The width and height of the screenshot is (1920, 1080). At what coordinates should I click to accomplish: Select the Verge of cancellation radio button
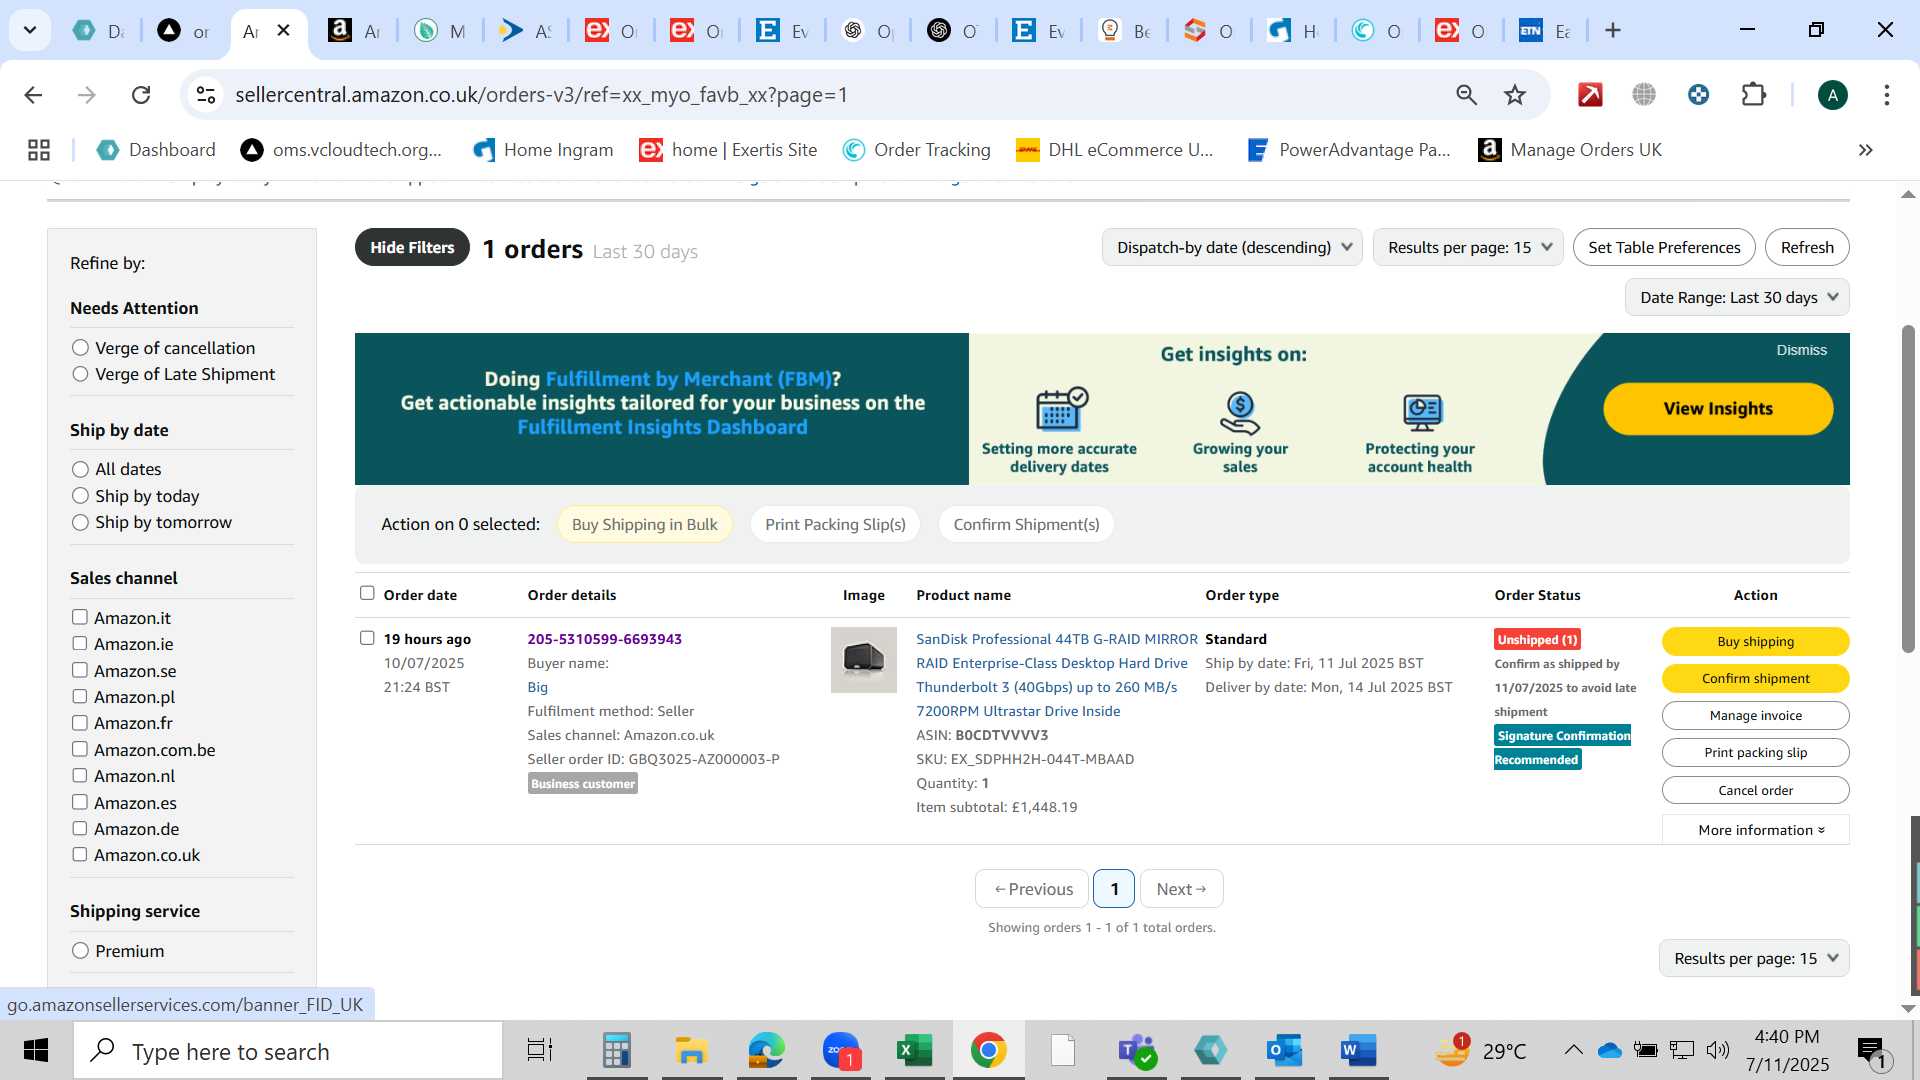[x=80, y=348]
